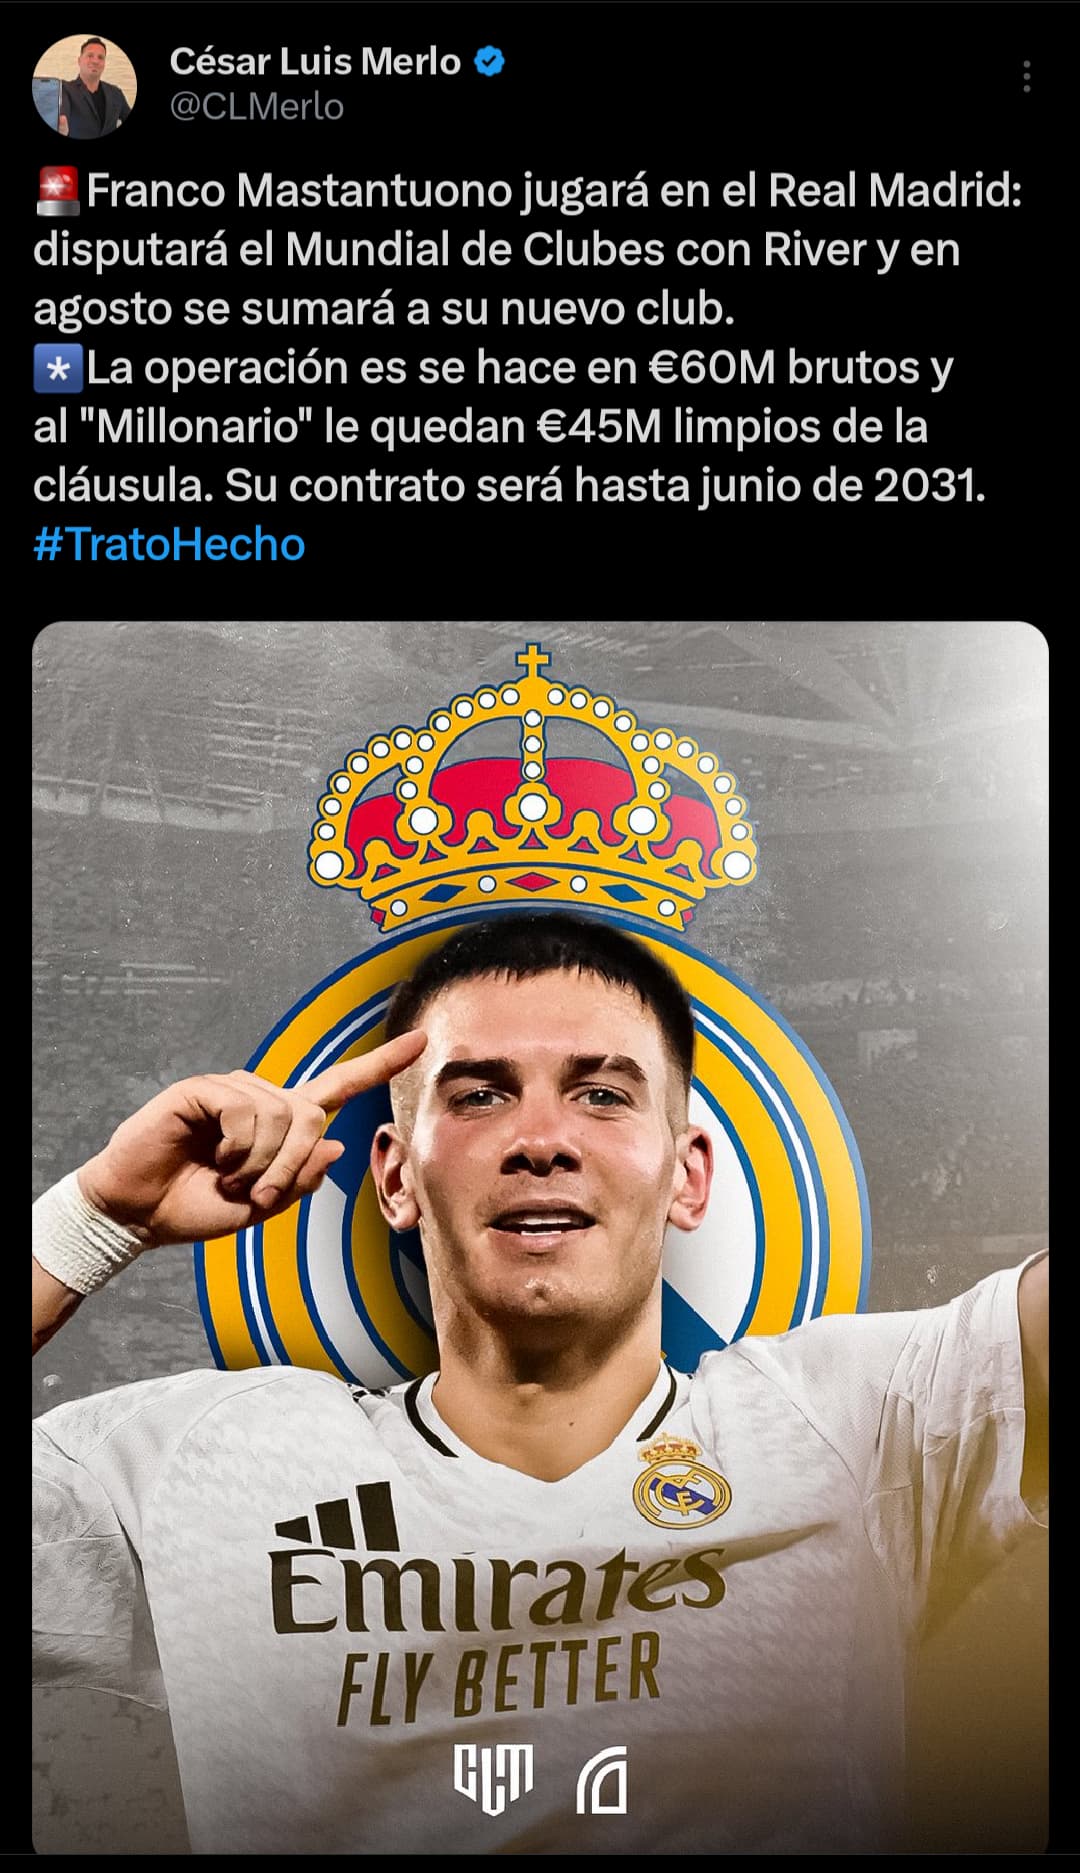Click the €60M brutos text line
This screenshot has height=1873, width=1080.
[x=494, y=368]
